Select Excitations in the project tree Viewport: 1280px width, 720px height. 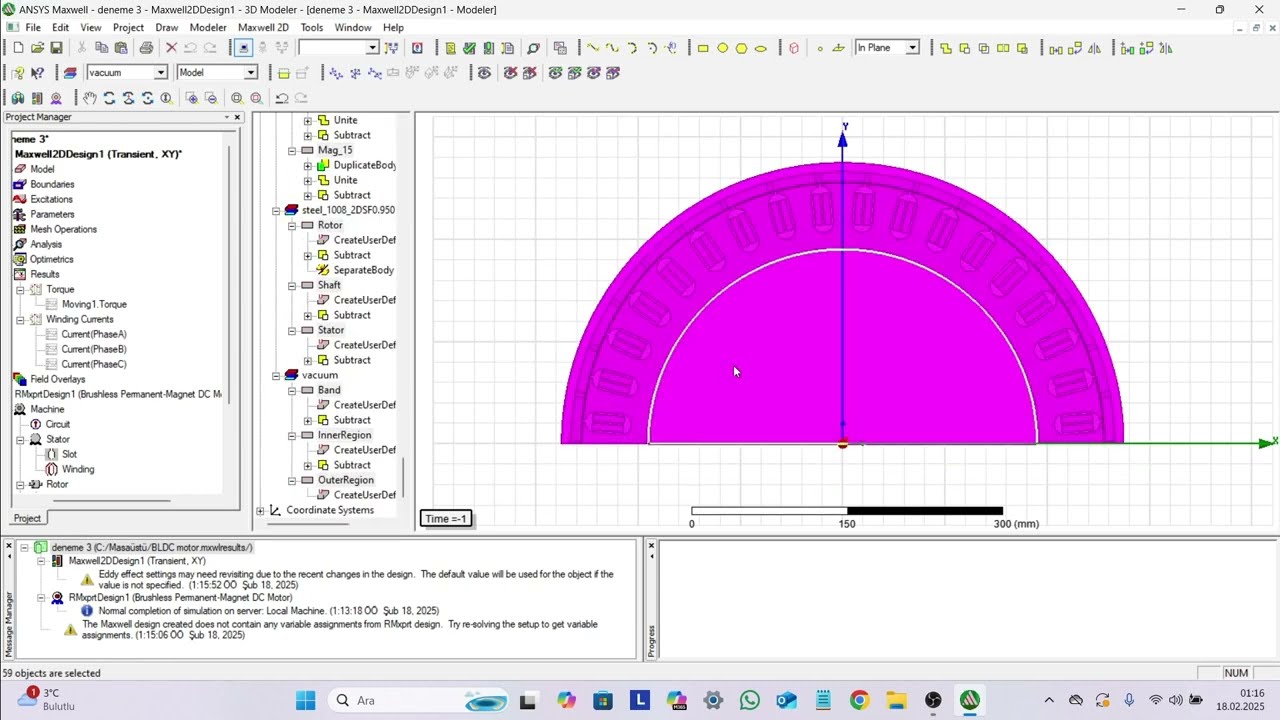coord(52,199)
